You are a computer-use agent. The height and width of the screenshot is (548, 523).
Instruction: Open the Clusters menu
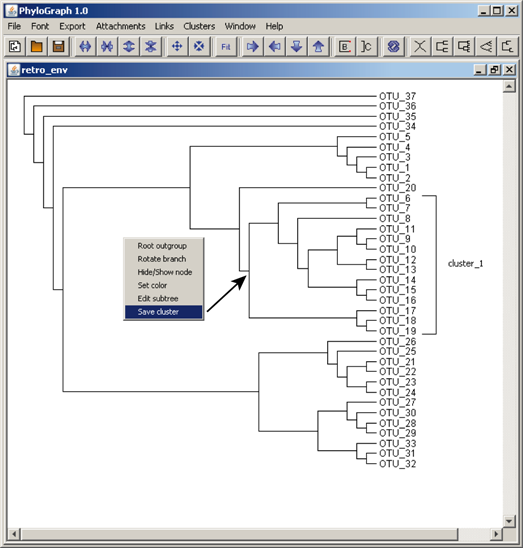pyautogui.click(x=199, y=26)
